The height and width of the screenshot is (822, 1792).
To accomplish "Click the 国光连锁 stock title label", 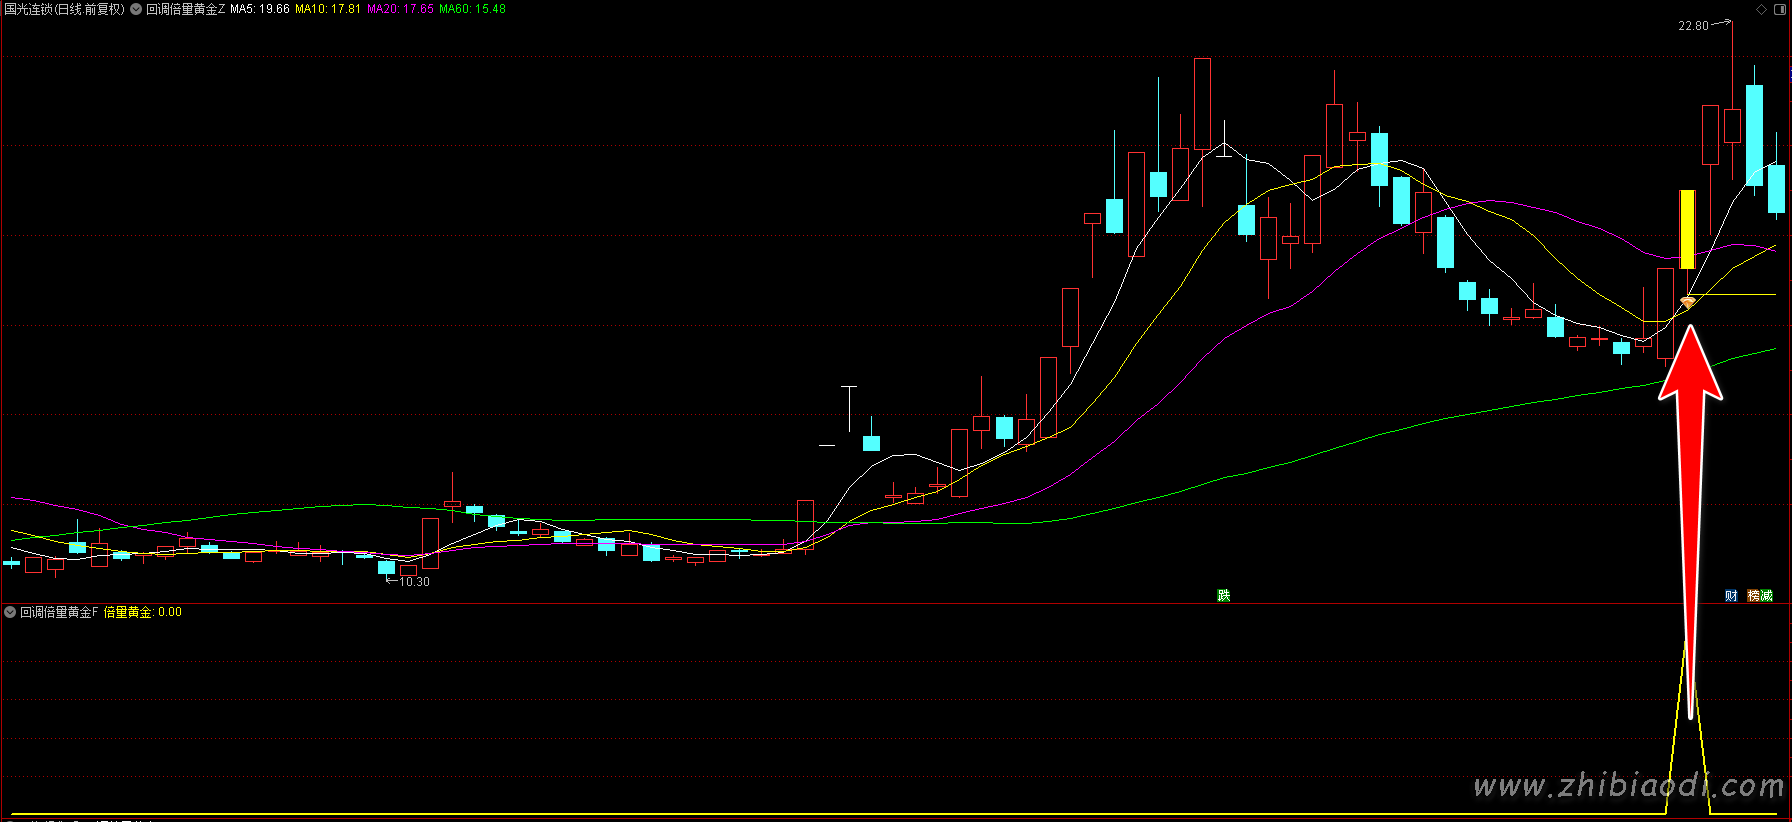I will (x=65, y=9).
